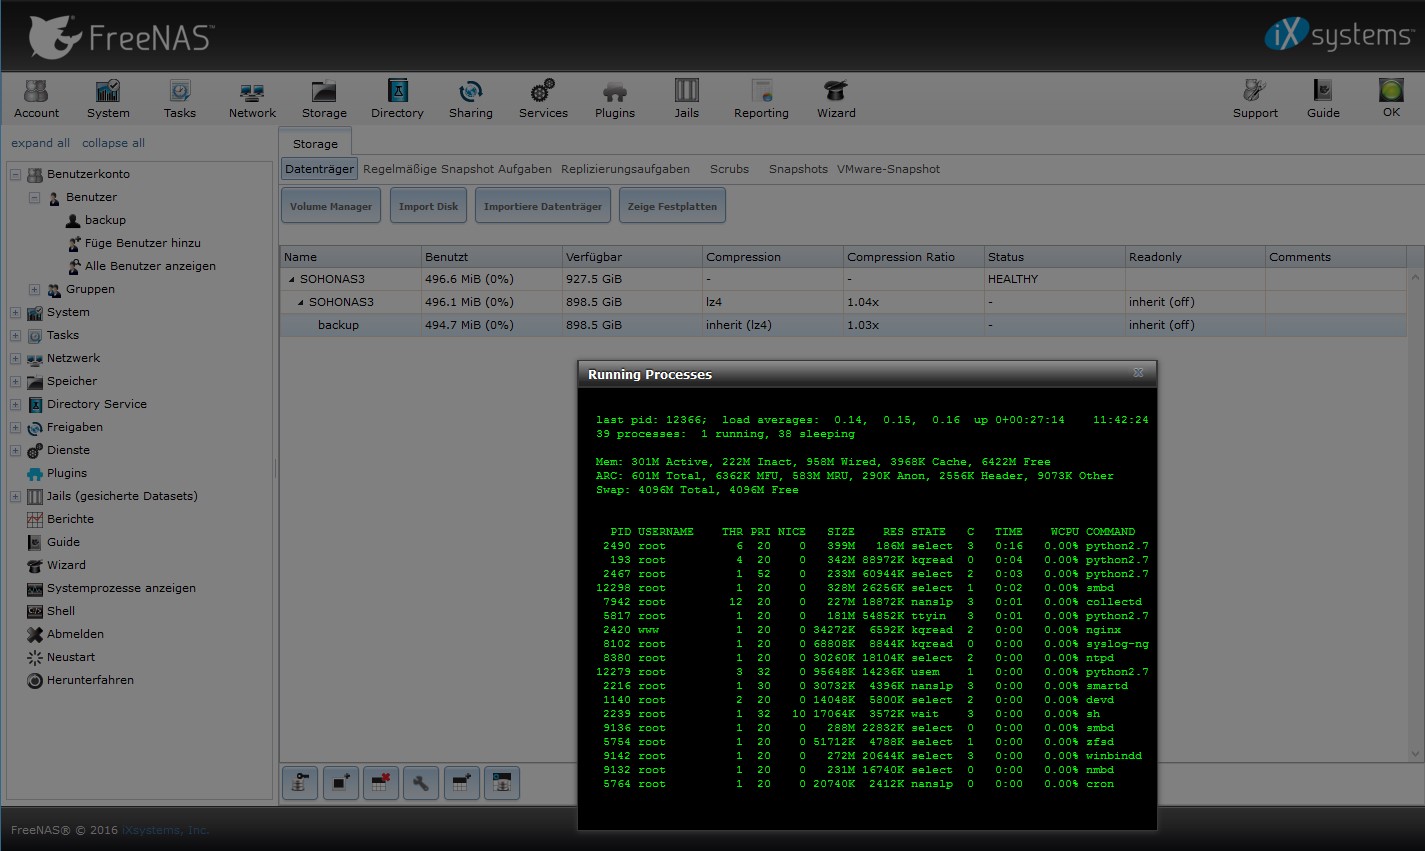Screen dimensions: 1425x851
Task: Open the Services toolbar icon
Action: [x=543, y=99]
